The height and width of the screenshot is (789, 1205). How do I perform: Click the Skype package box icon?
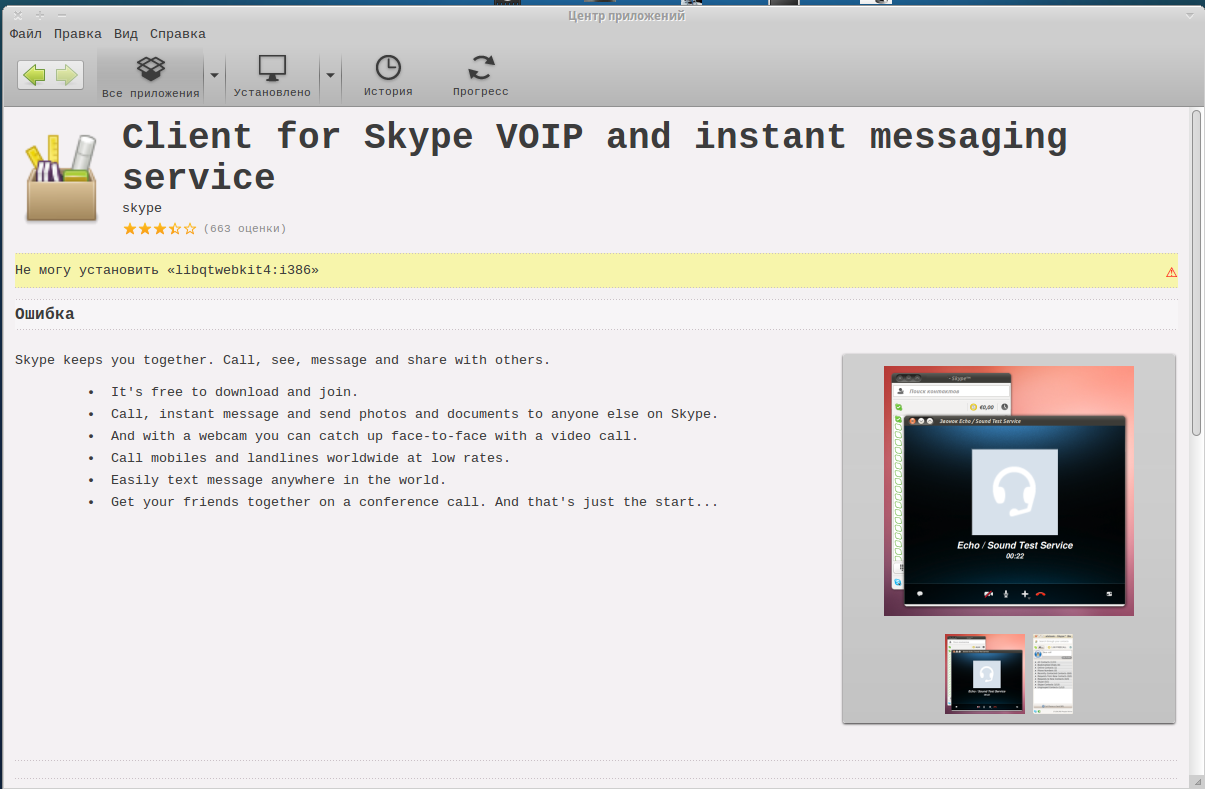click(62, 178)
